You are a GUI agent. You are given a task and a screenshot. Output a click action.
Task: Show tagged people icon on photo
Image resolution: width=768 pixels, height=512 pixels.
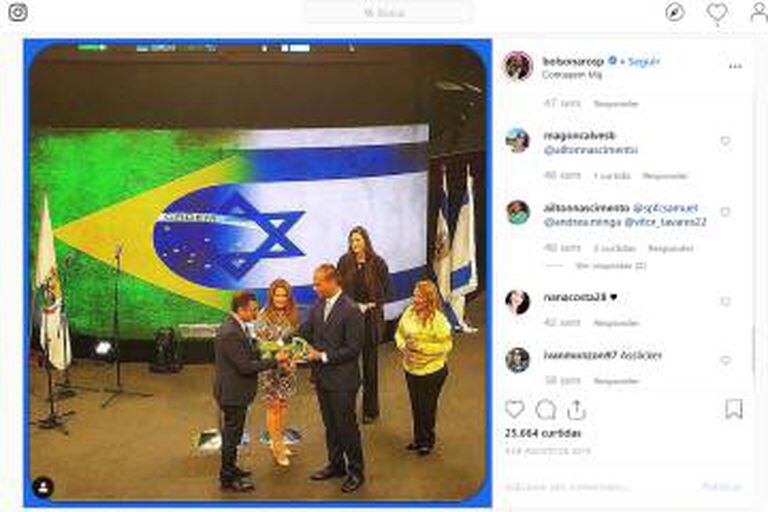pos(43,487)
